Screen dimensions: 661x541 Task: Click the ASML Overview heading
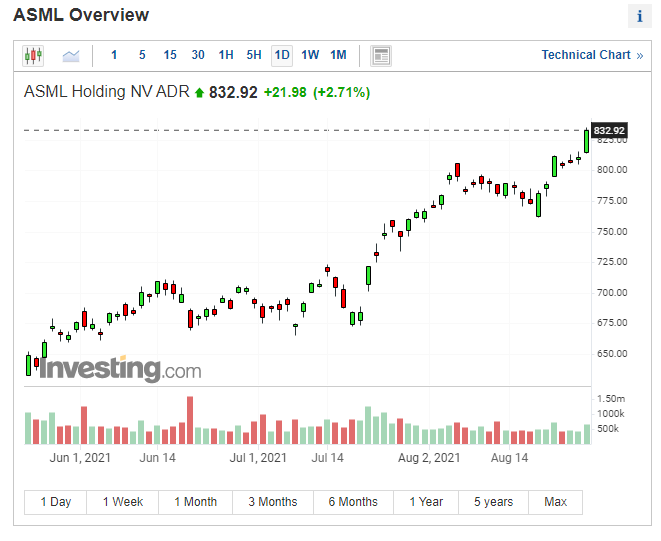point(81,15)
